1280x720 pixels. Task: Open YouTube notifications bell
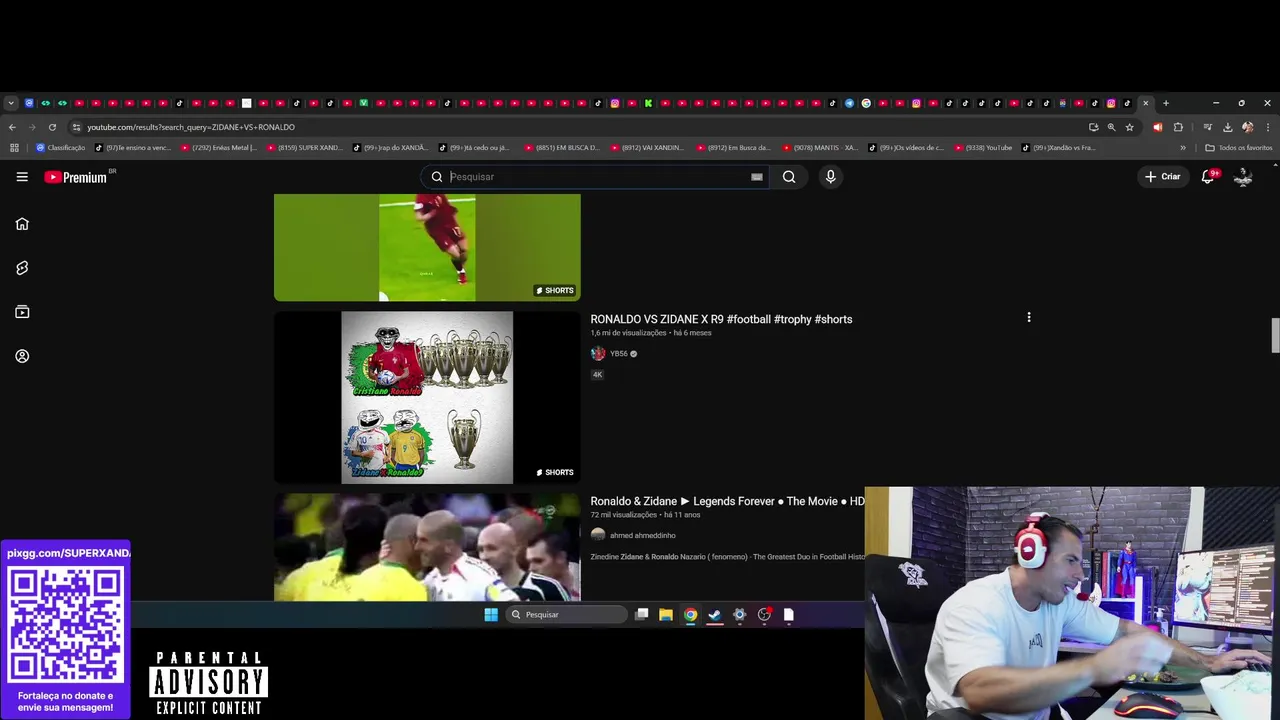[1208, 177]
